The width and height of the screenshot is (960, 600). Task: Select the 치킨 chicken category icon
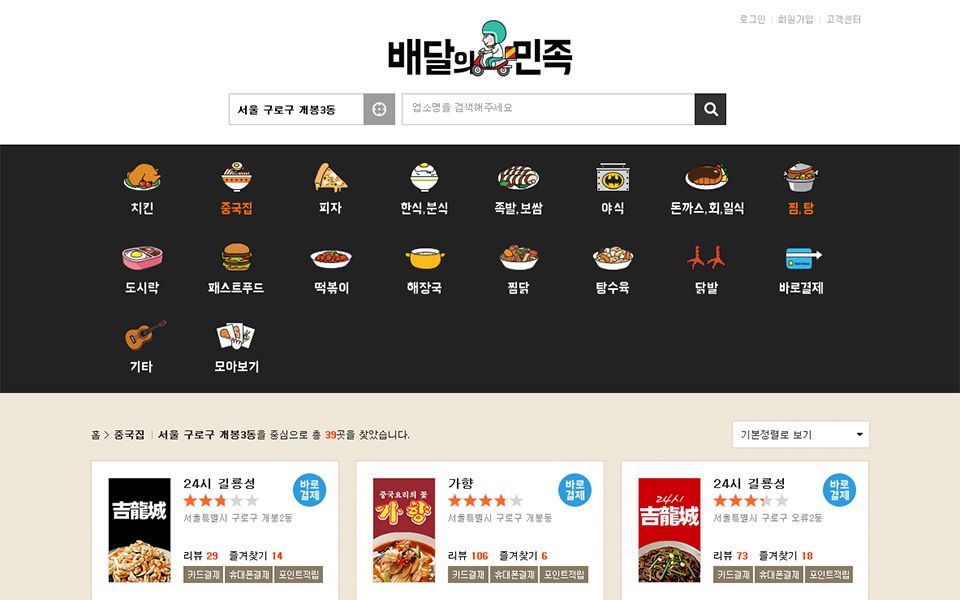[x=142, y=176]
